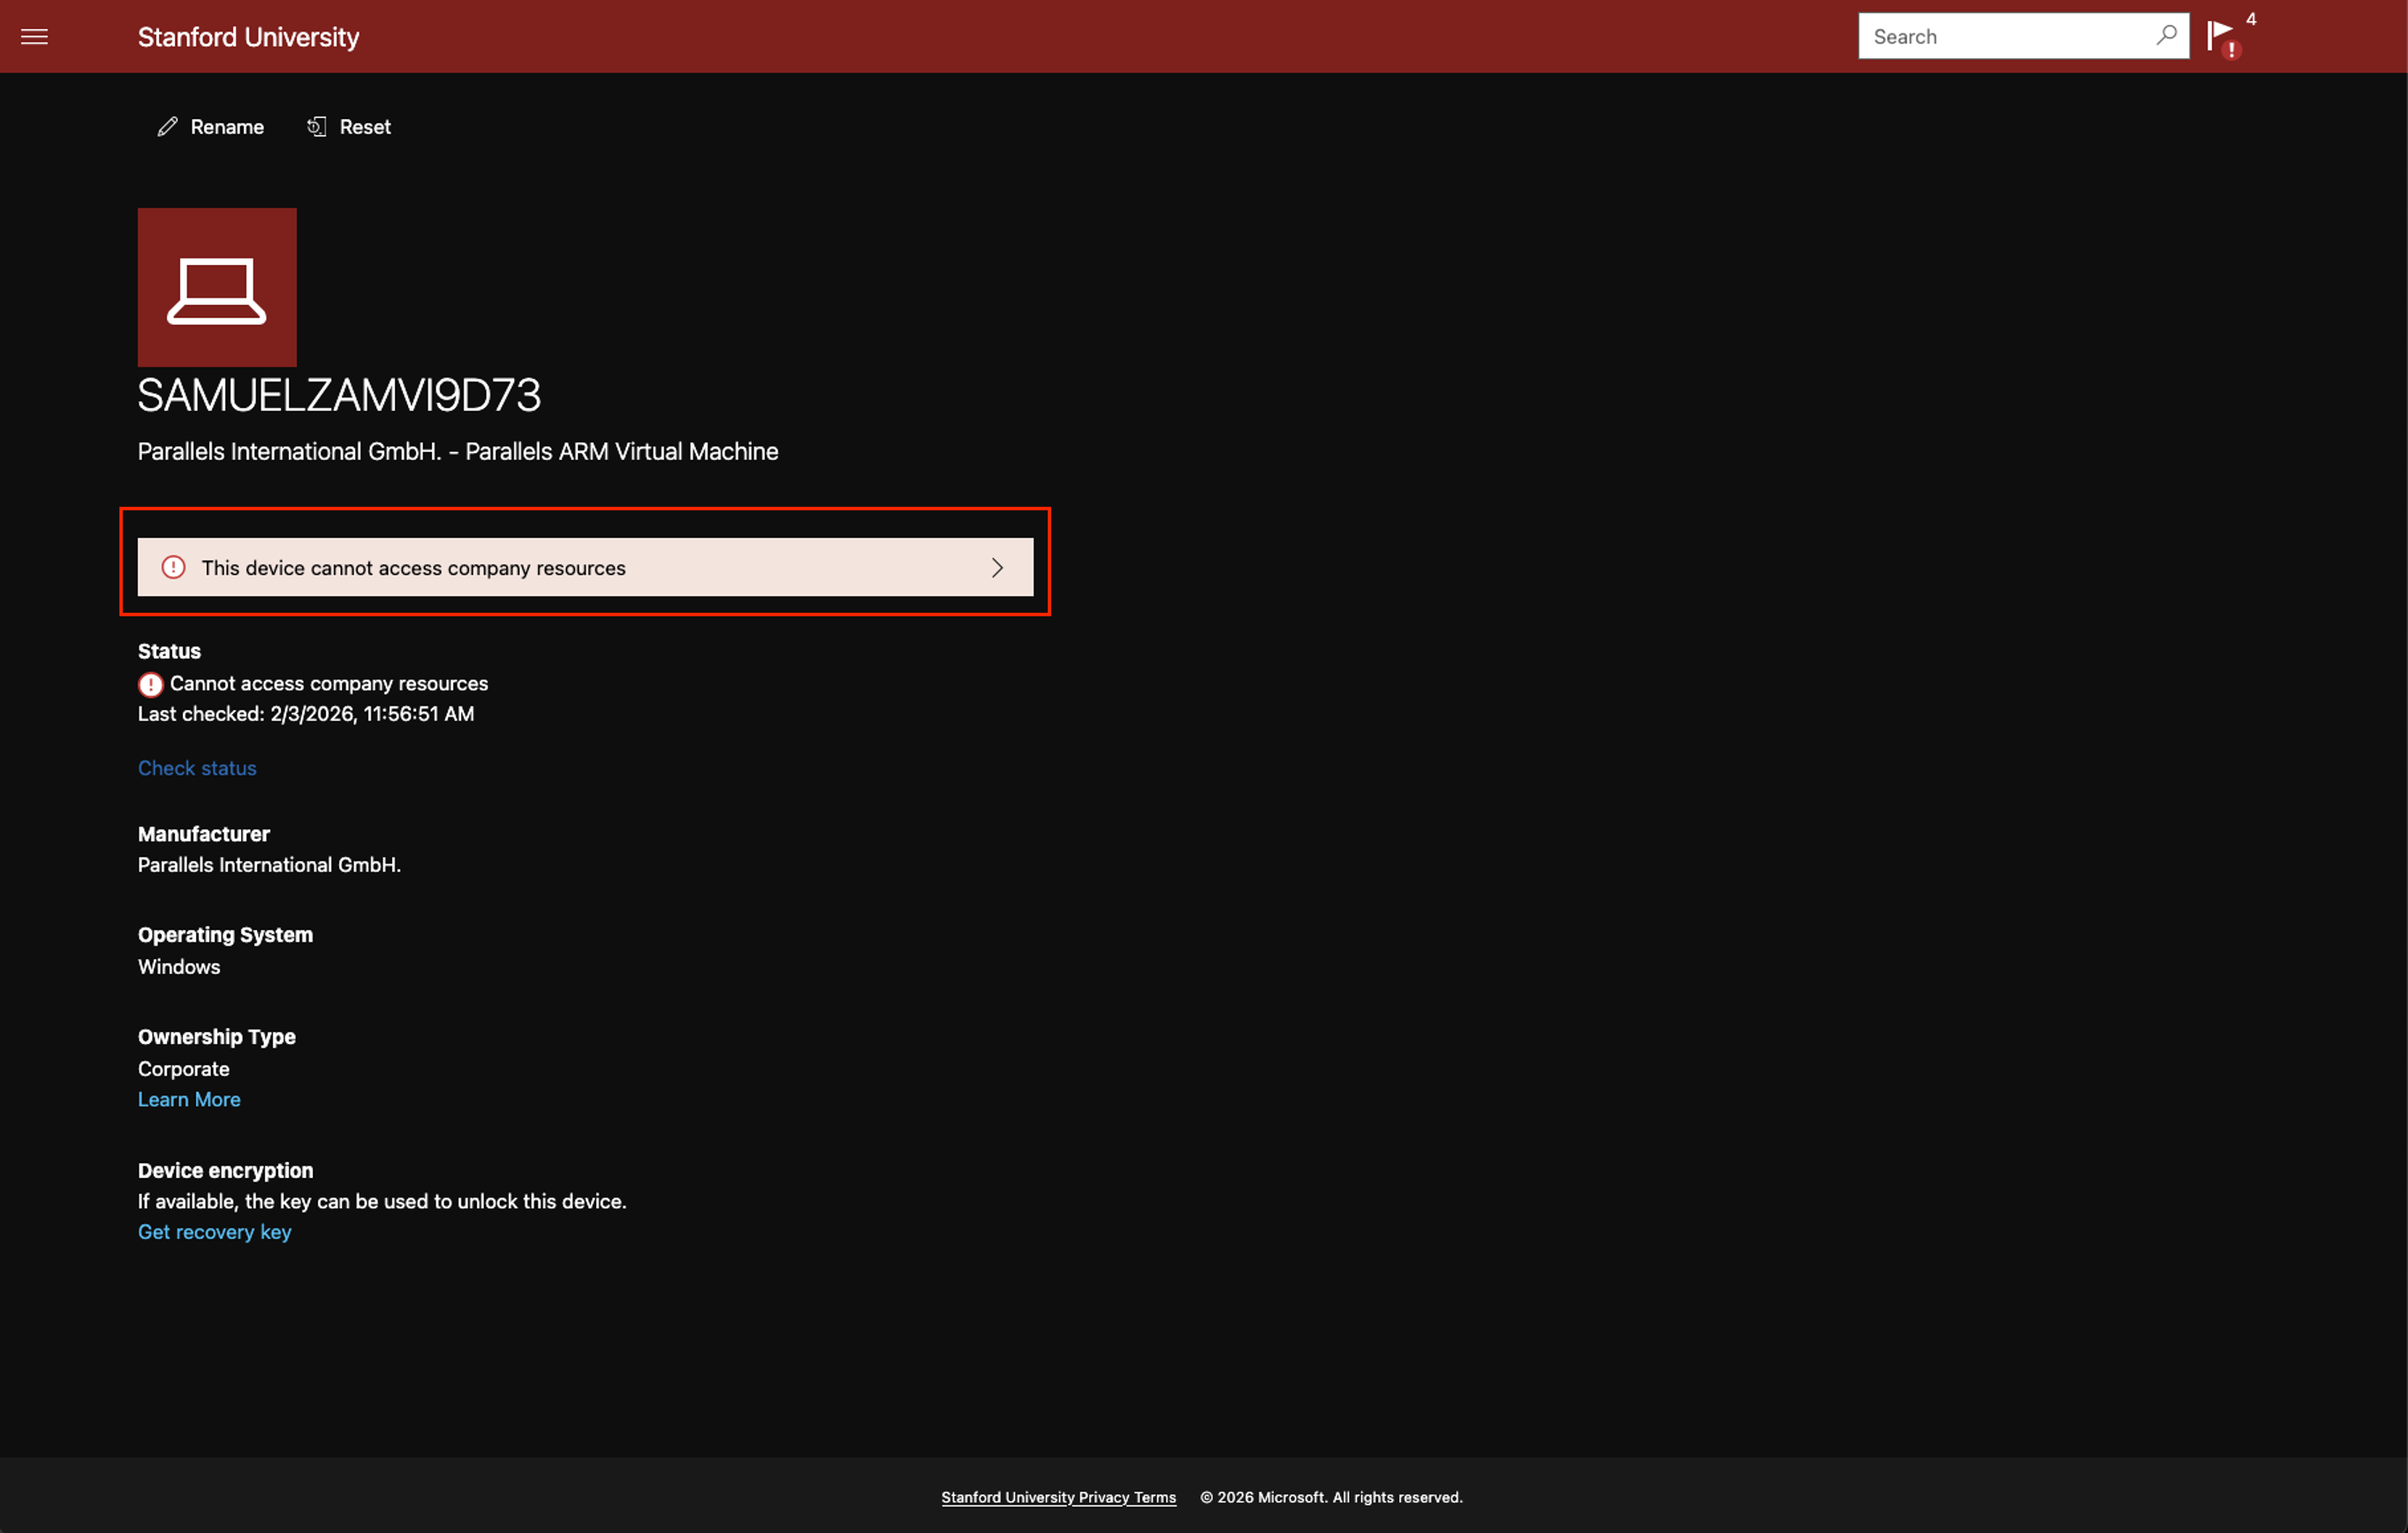Click the notification count badge showing 4

coord(2251,19)
